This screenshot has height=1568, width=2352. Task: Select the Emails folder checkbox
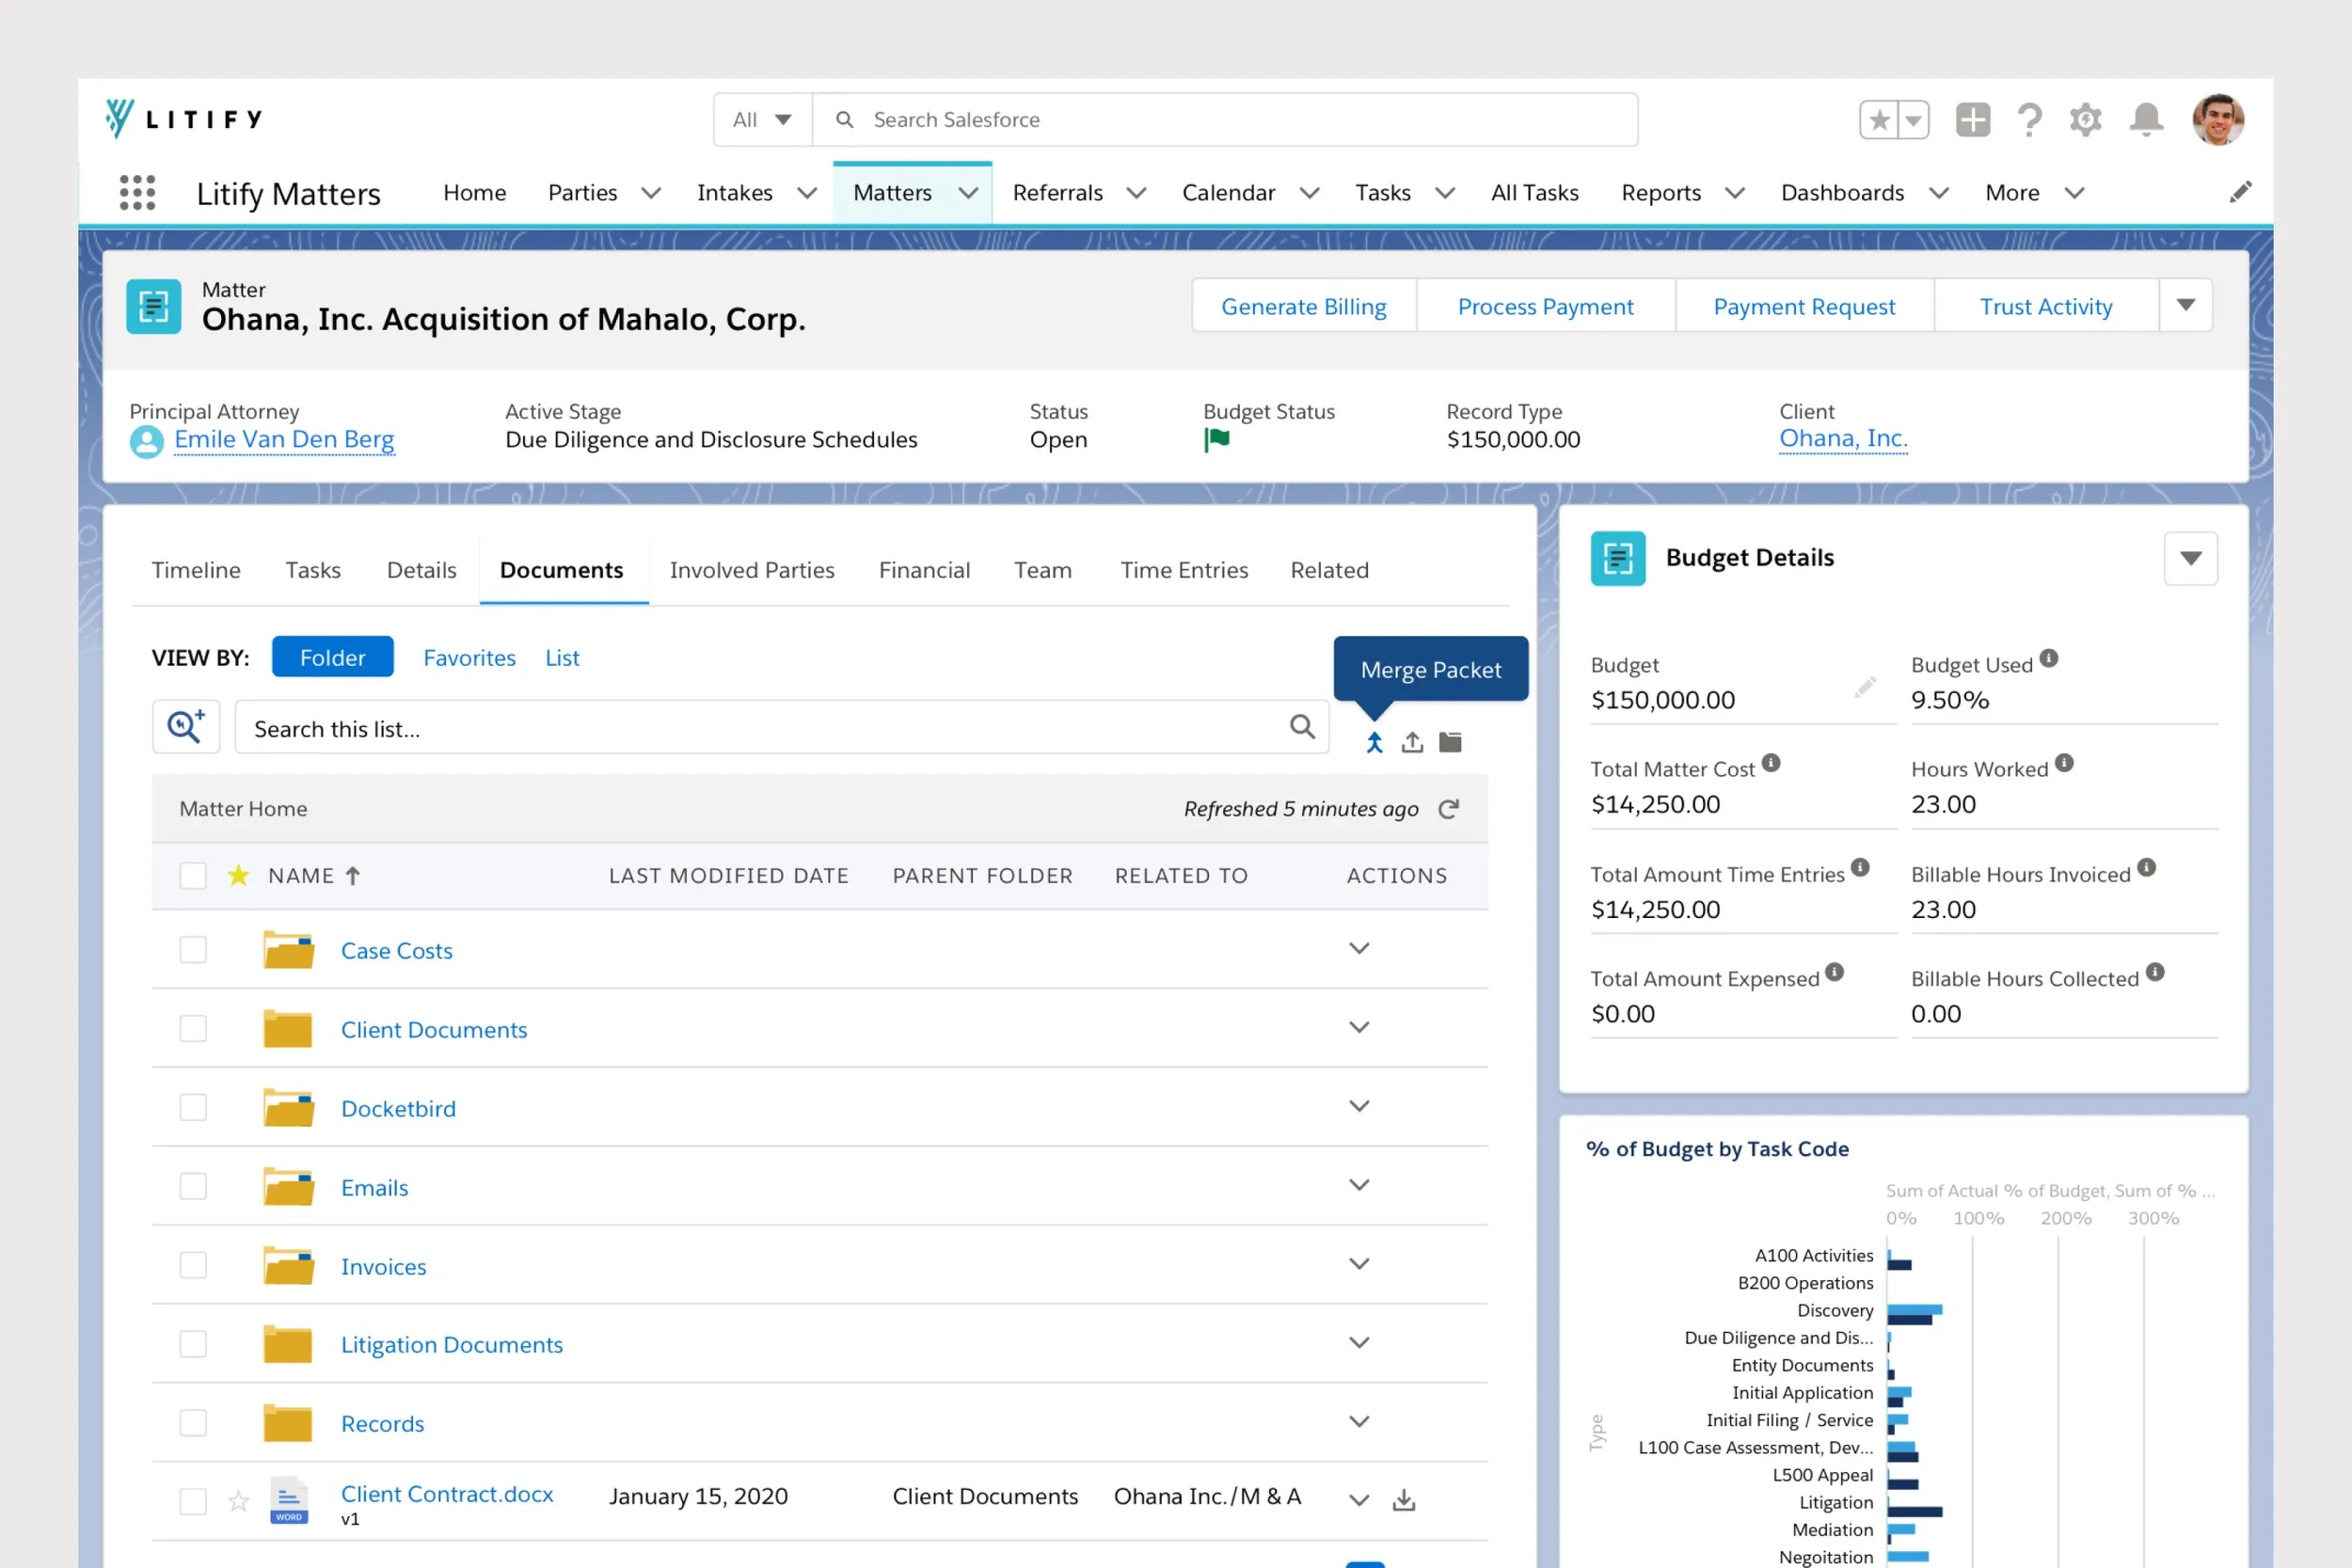pos(193,1186)
